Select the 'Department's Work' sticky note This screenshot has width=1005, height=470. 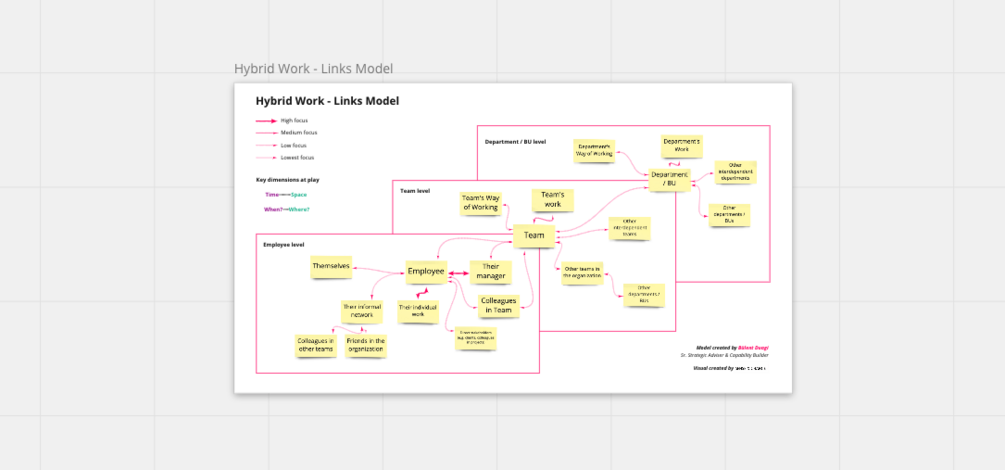coord(682,146)
